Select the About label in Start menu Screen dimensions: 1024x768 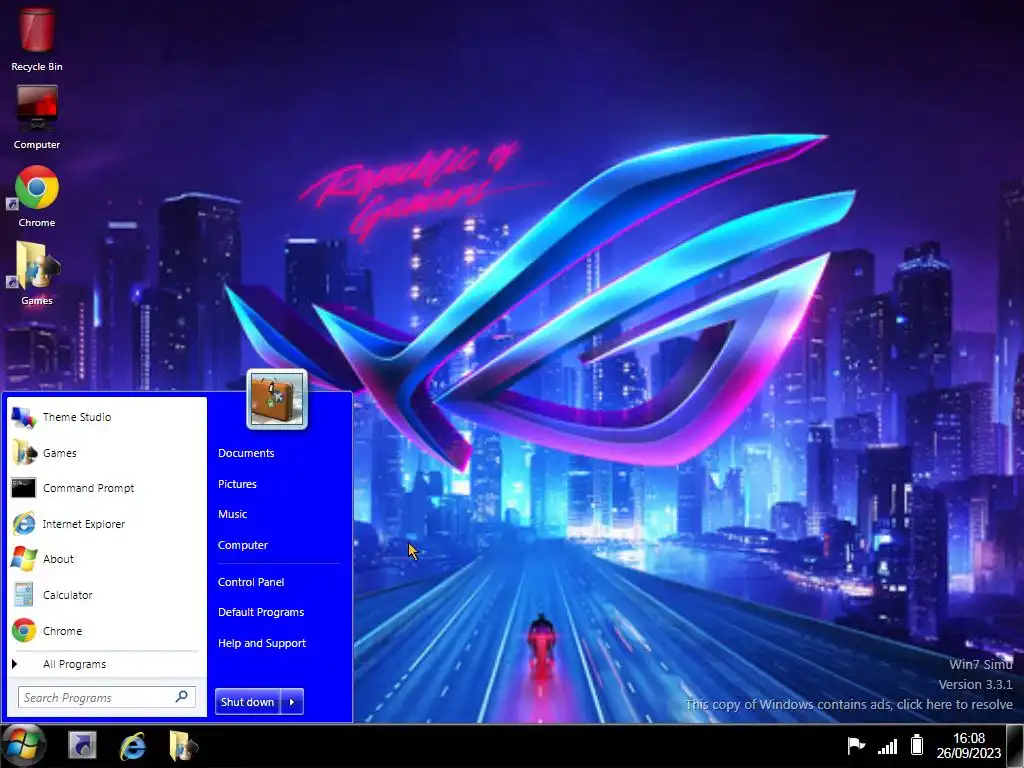pyautogui.click(x=58, y=559)
